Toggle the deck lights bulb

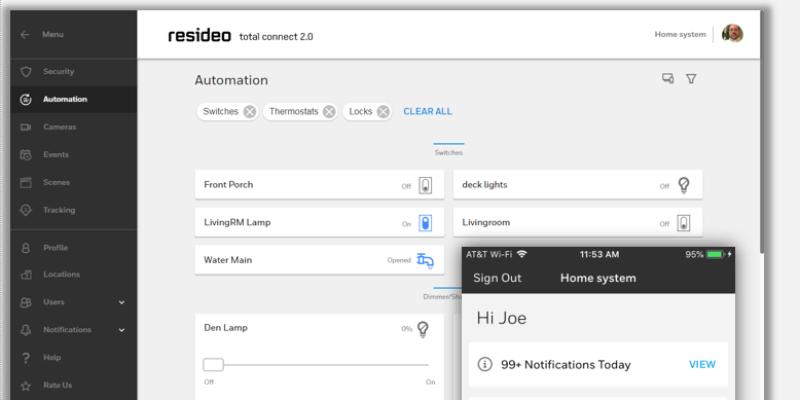pyautogui.click(x=684, y=185)
